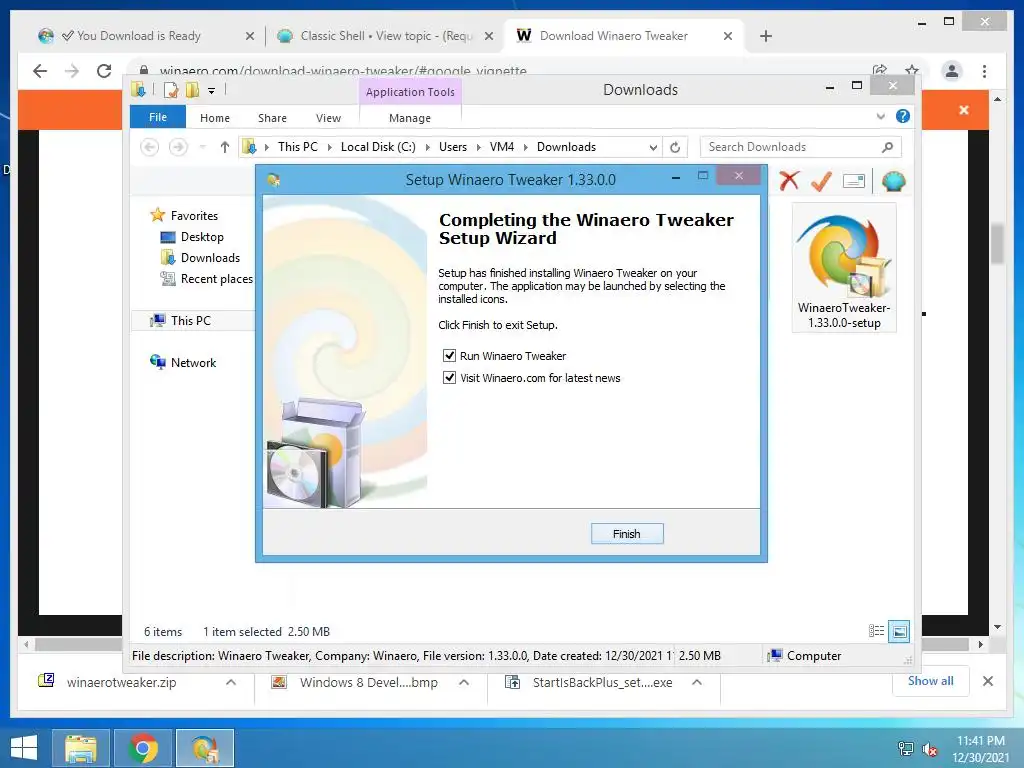Image resolution: width=1024 pixels, height=768 pixels.
Task: Select Downloads in the navigation pane
Action: pos(210,257)
